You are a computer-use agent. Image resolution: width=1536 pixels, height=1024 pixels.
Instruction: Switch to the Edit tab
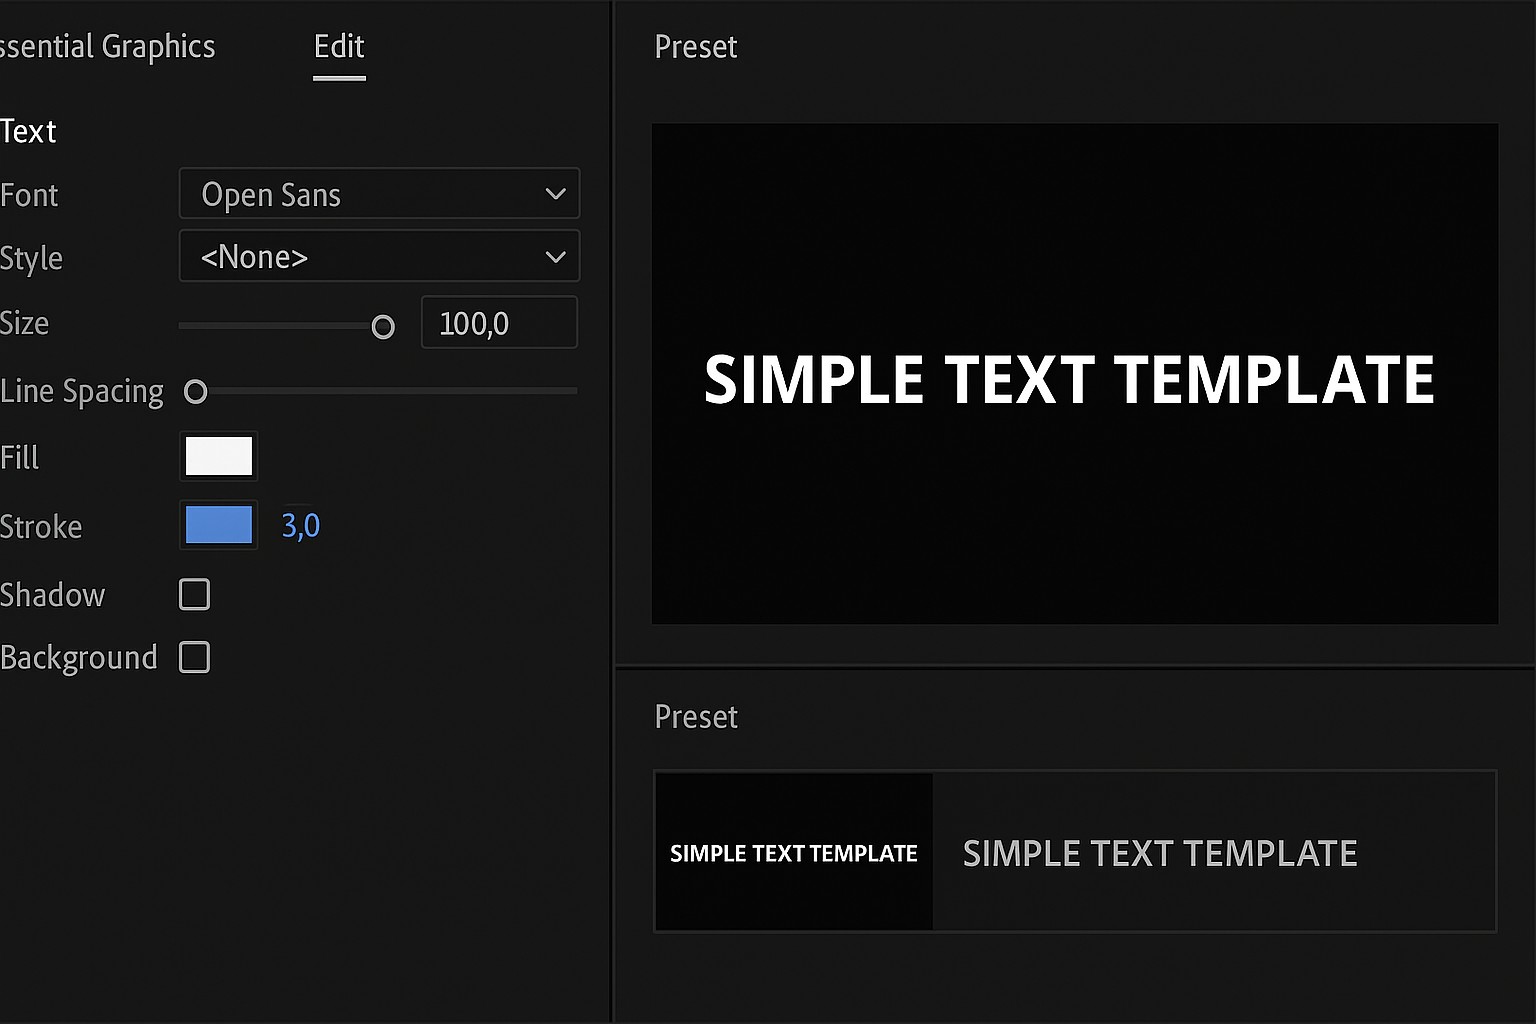(339, 47)
